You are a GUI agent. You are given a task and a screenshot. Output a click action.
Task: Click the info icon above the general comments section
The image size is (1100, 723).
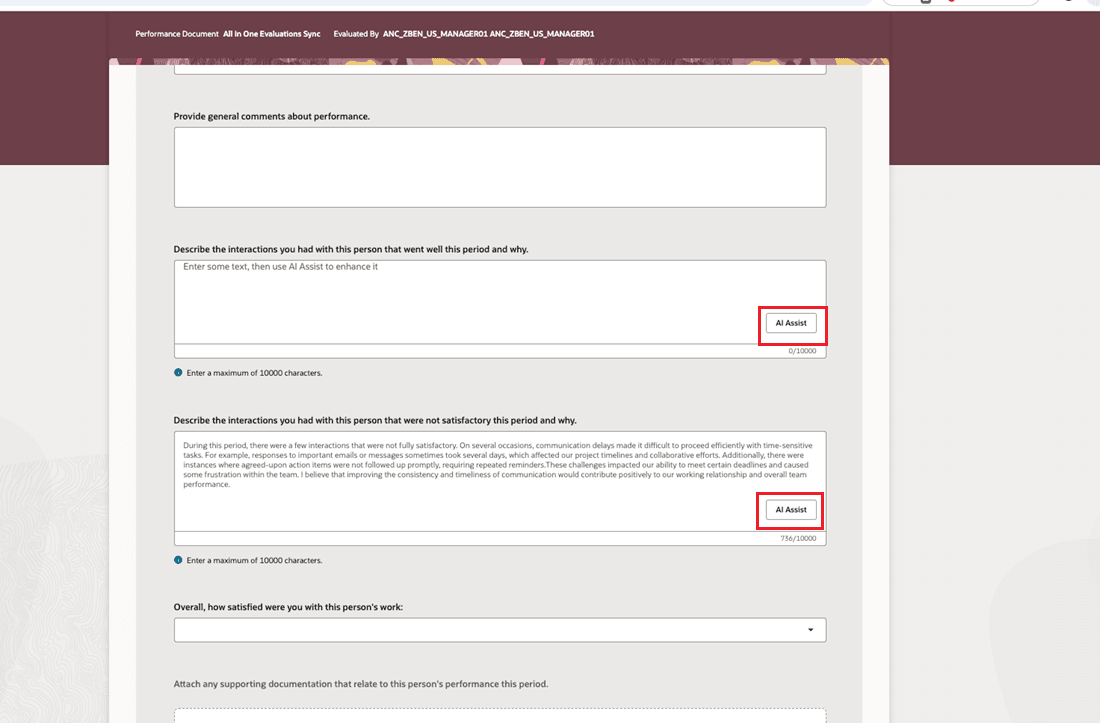tap(178, 372)
